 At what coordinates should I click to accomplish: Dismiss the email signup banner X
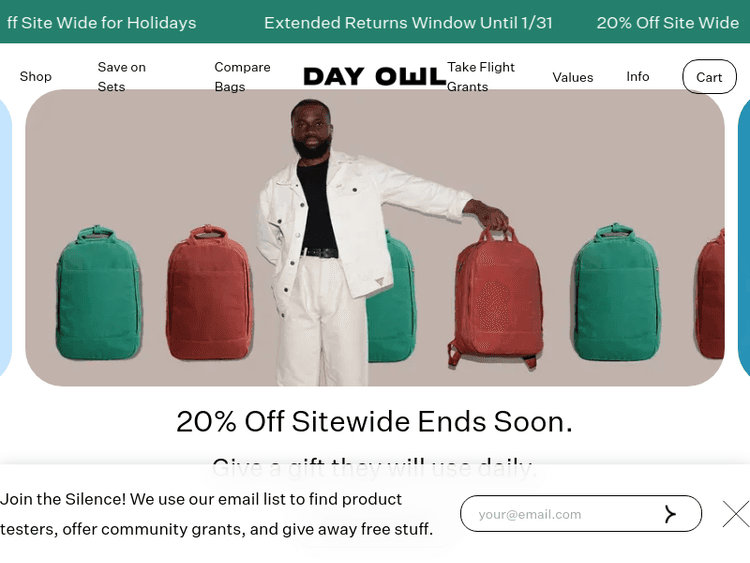point(736,514)
